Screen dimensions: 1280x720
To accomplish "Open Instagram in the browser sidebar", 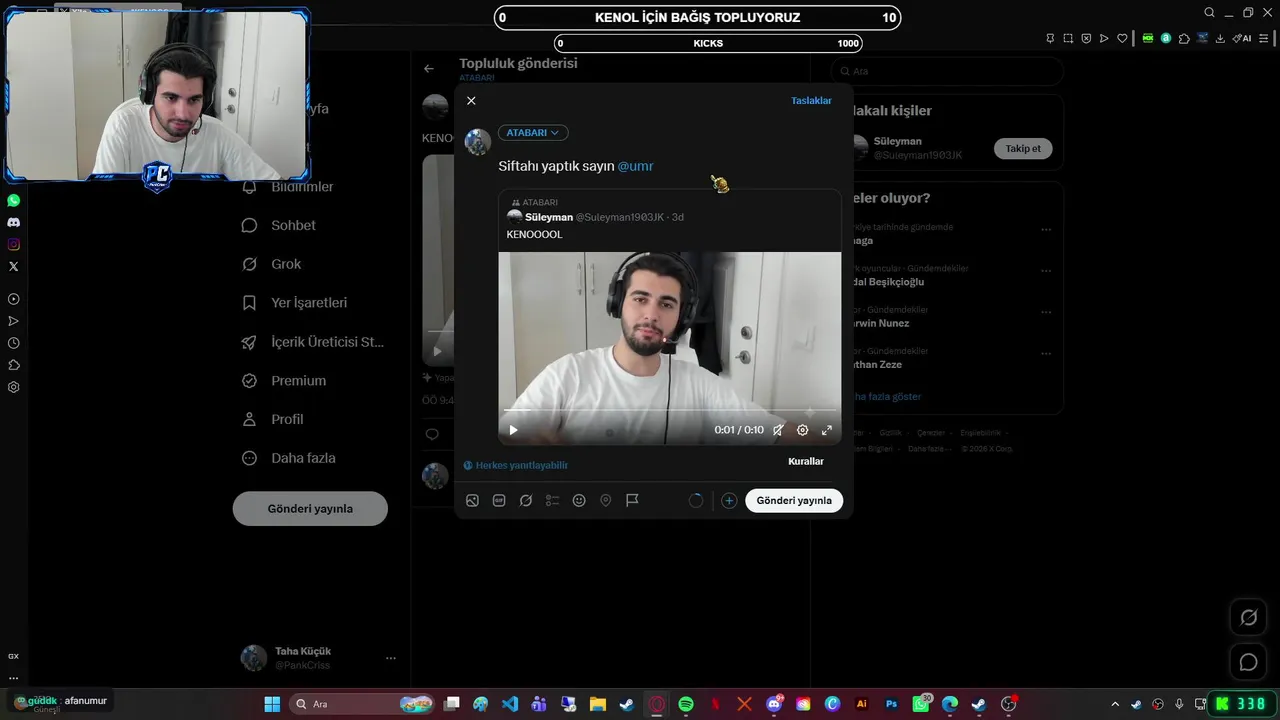I will click(13, 245).
